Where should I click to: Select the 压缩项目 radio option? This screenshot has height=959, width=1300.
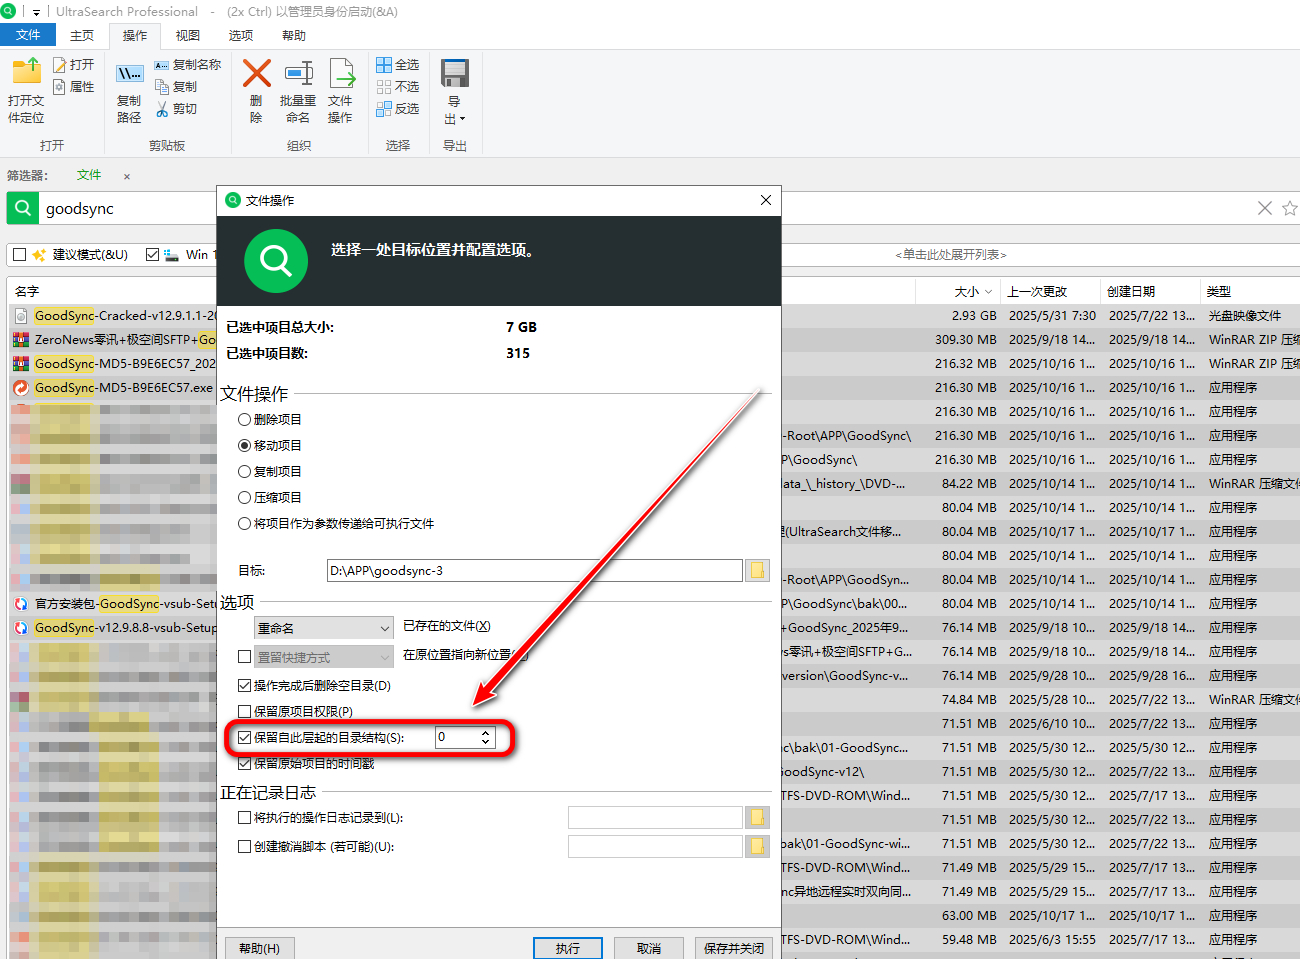[244, 497]
